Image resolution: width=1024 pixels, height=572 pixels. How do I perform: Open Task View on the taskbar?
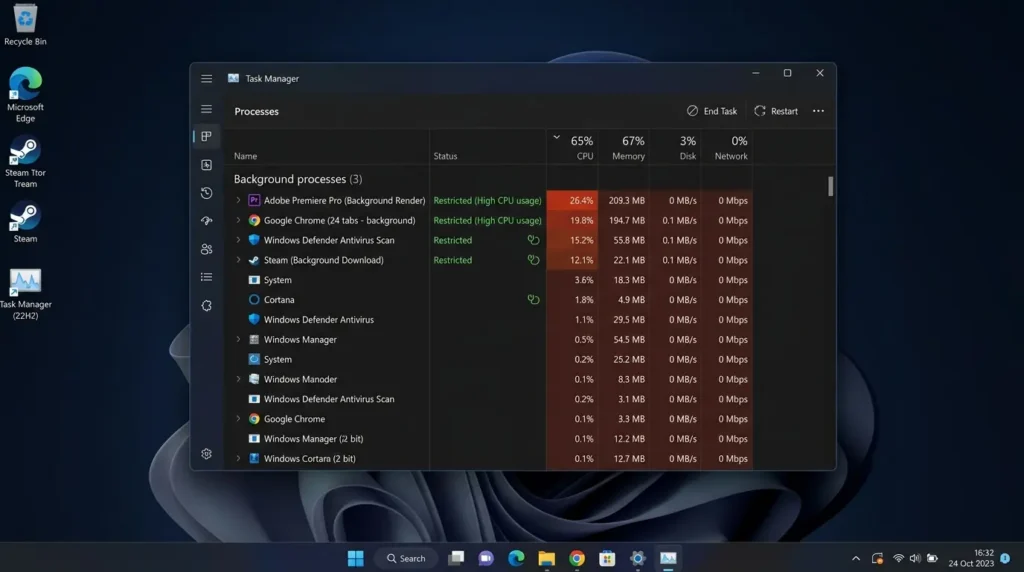pos(456,558)
